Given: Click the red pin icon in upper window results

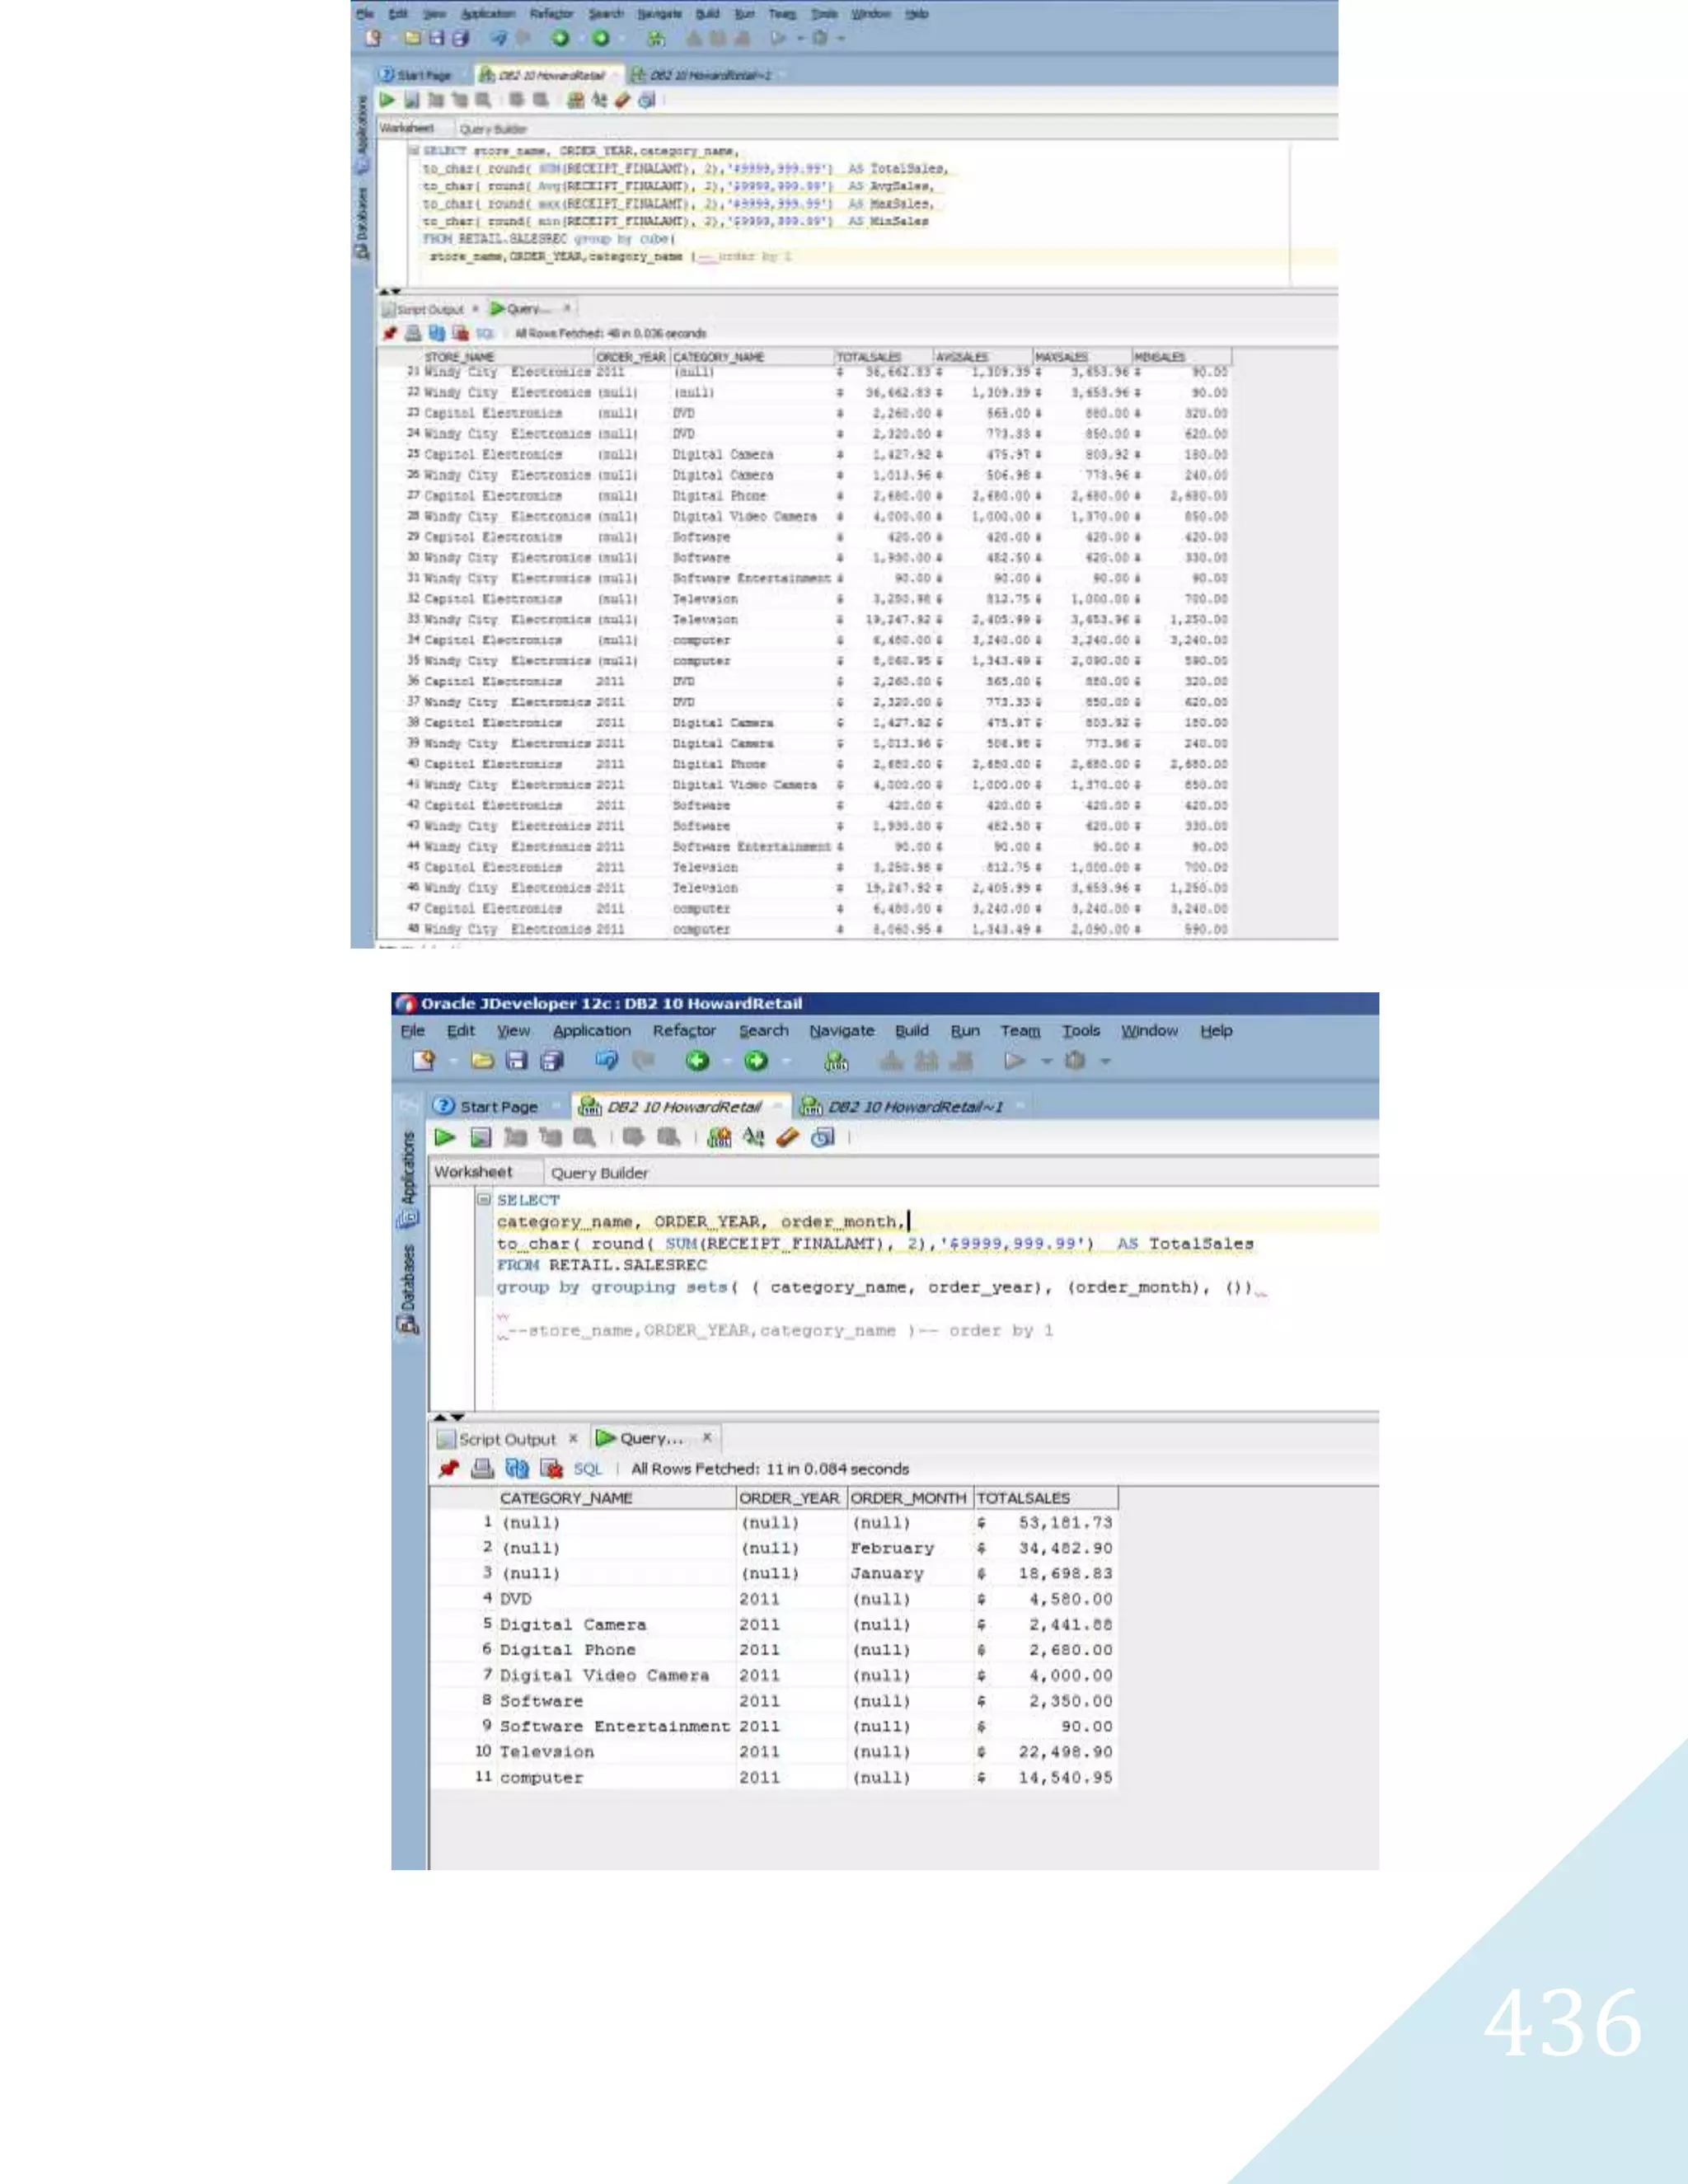Looking at the screenshot, I should 389,333.
